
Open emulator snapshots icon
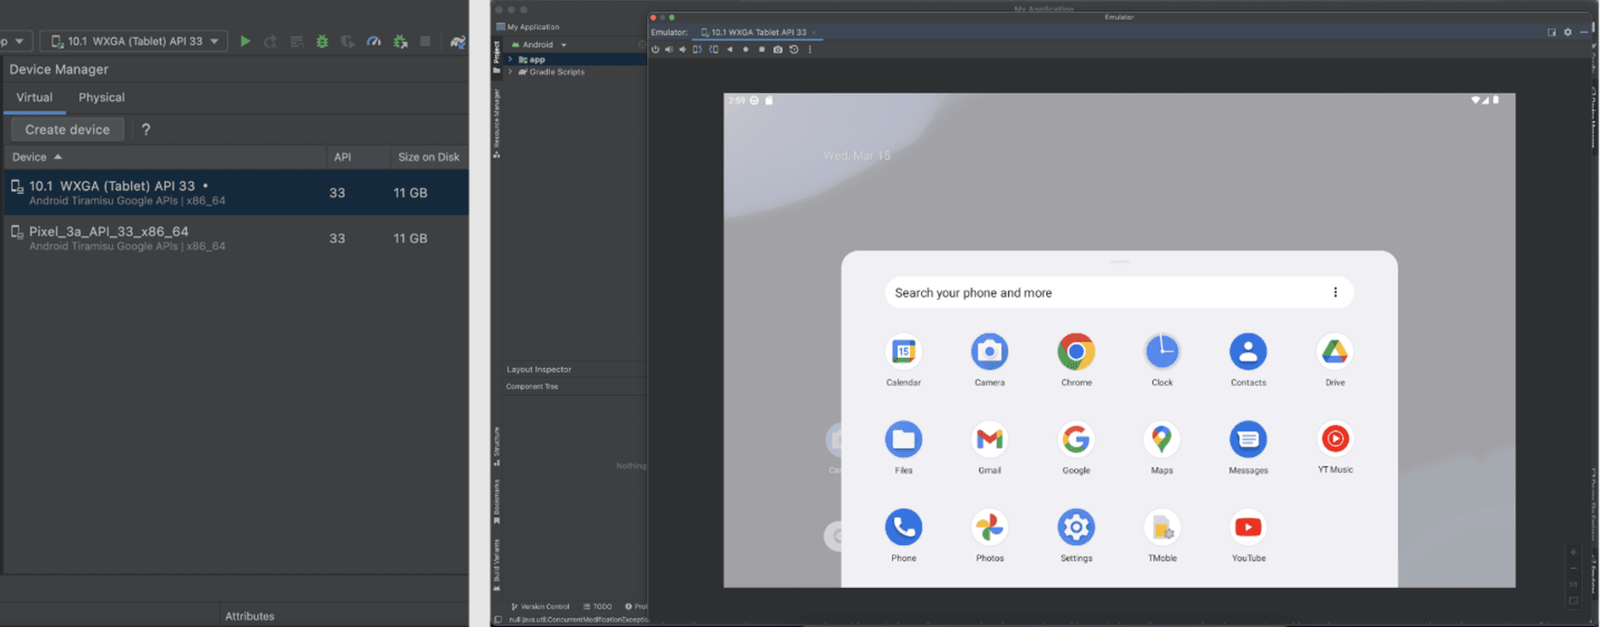click(x=794, y=49)
